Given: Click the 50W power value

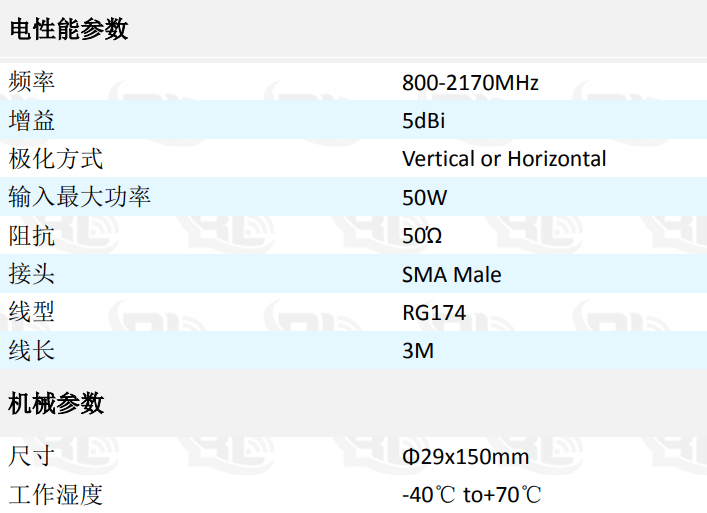Looking at the screenshot, I should pos(424,198).
